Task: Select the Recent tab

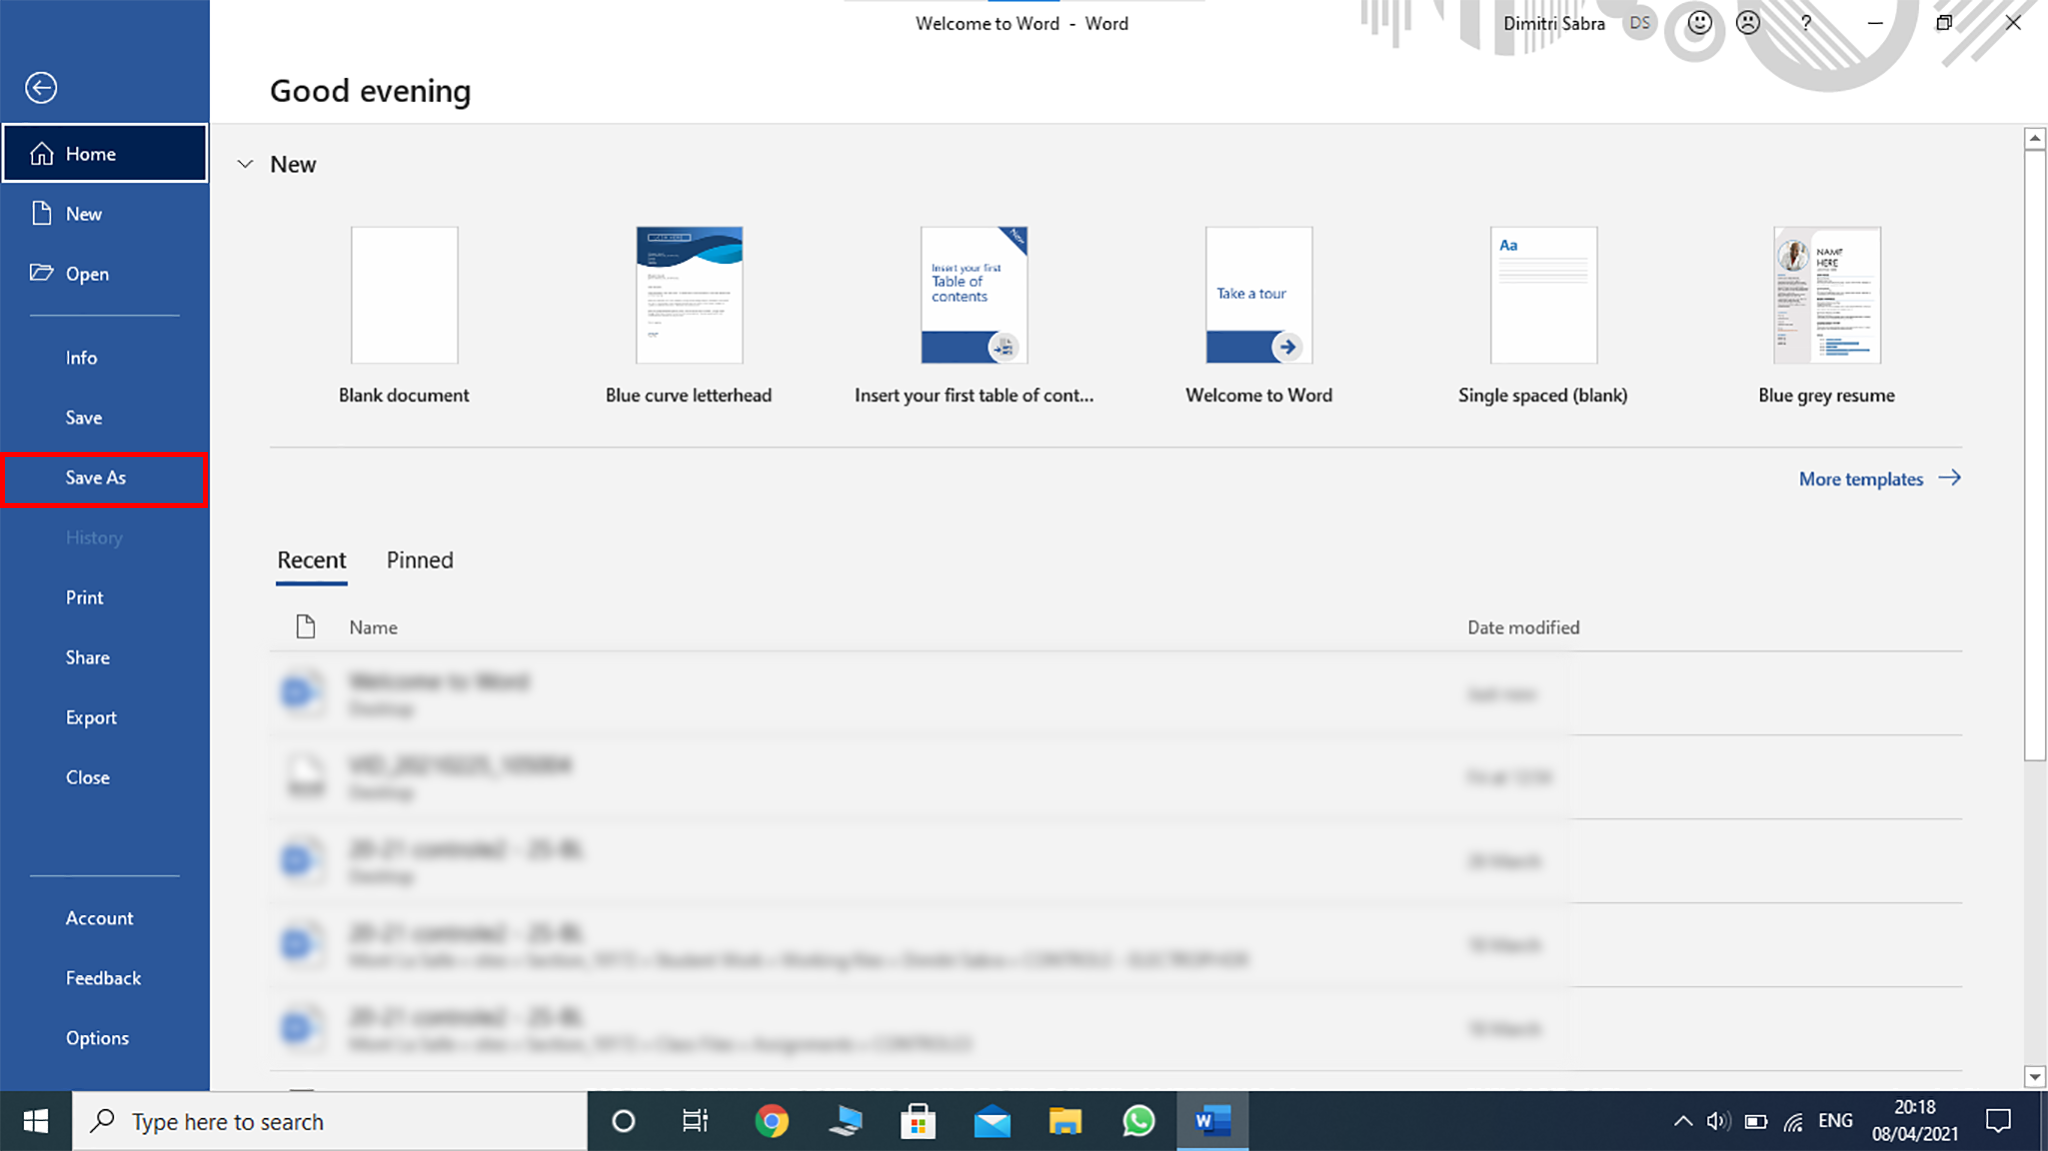Action: click(x=311, y=560)
